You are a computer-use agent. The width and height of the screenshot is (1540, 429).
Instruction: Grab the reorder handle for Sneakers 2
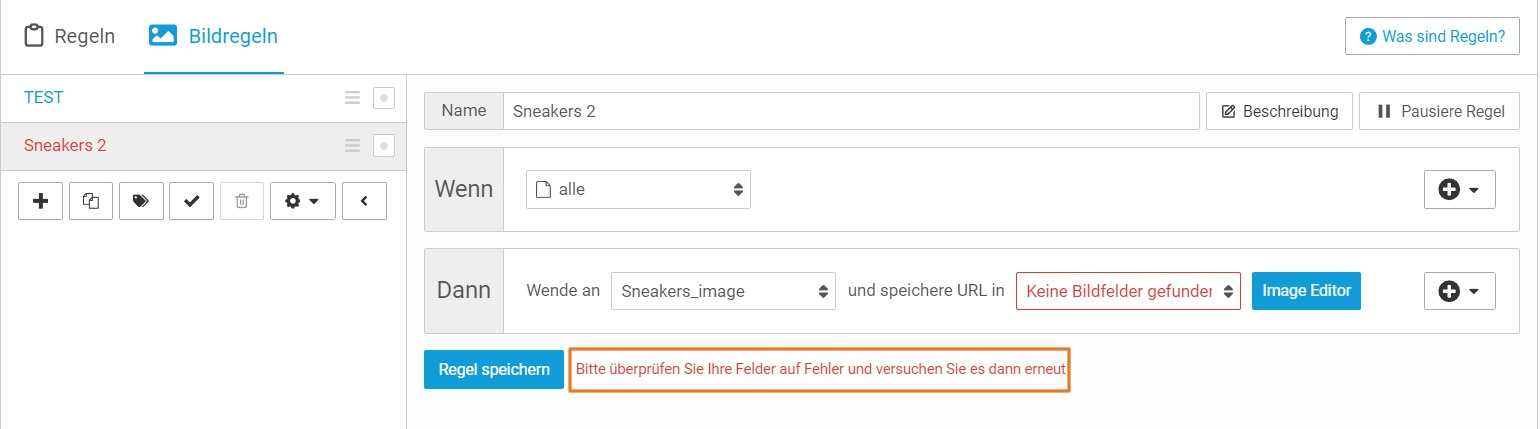tap(352, 146)
